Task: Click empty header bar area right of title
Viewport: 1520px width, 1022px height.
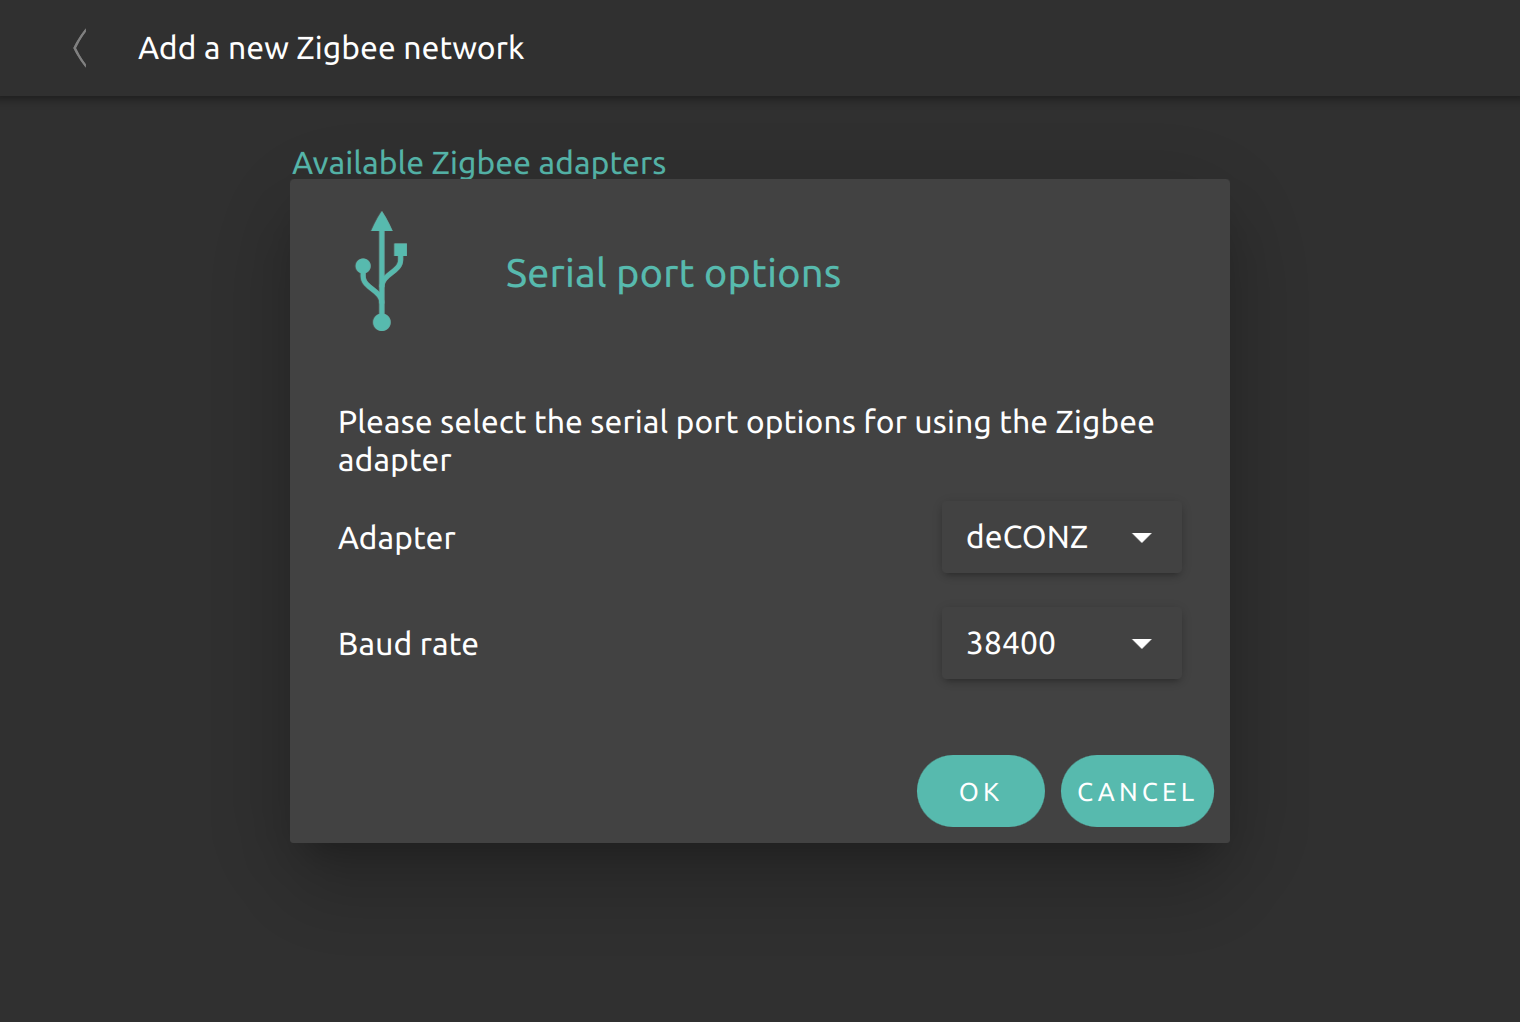Action: 1020,48
